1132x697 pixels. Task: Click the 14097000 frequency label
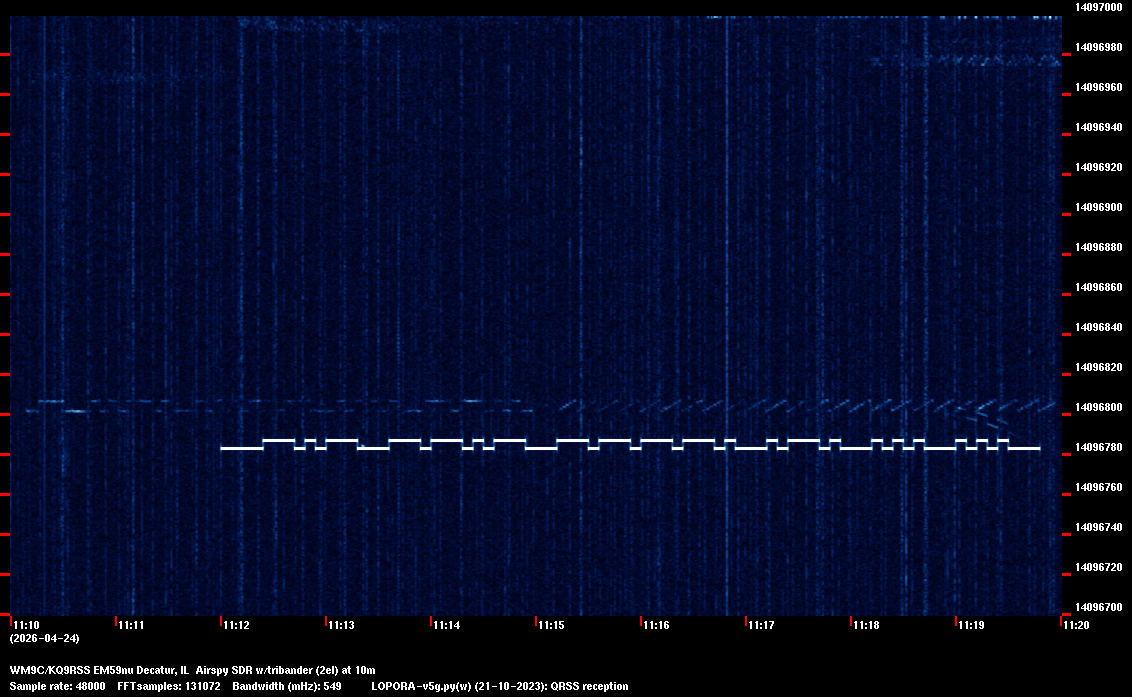coord(1097,7)
